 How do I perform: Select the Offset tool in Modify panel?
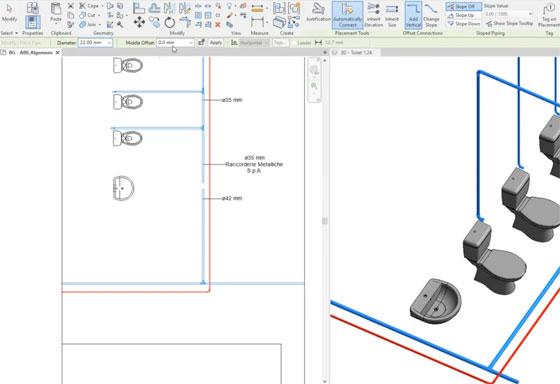pyautogui.click(x=154, y=8)
